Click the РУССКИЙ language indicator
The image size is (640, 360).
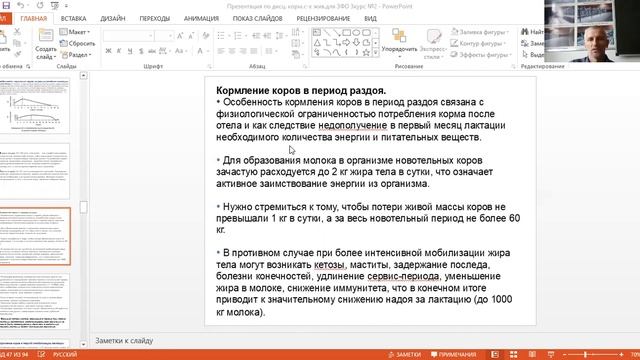pyautogui.click(x=65, y=355)
